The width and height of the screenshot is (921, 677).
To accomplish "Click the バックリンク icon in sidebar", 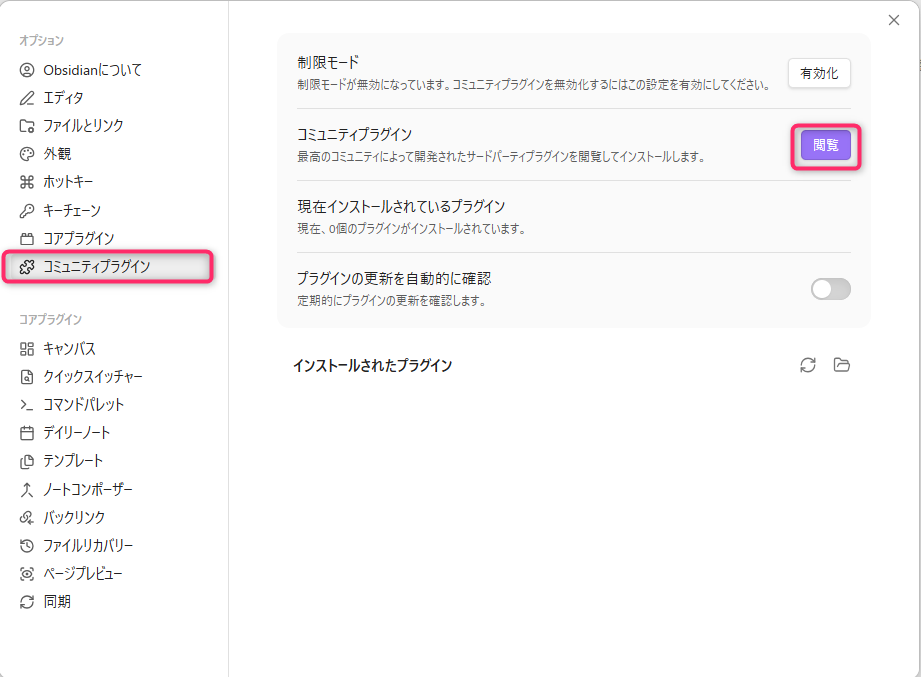I will [27, 517].
